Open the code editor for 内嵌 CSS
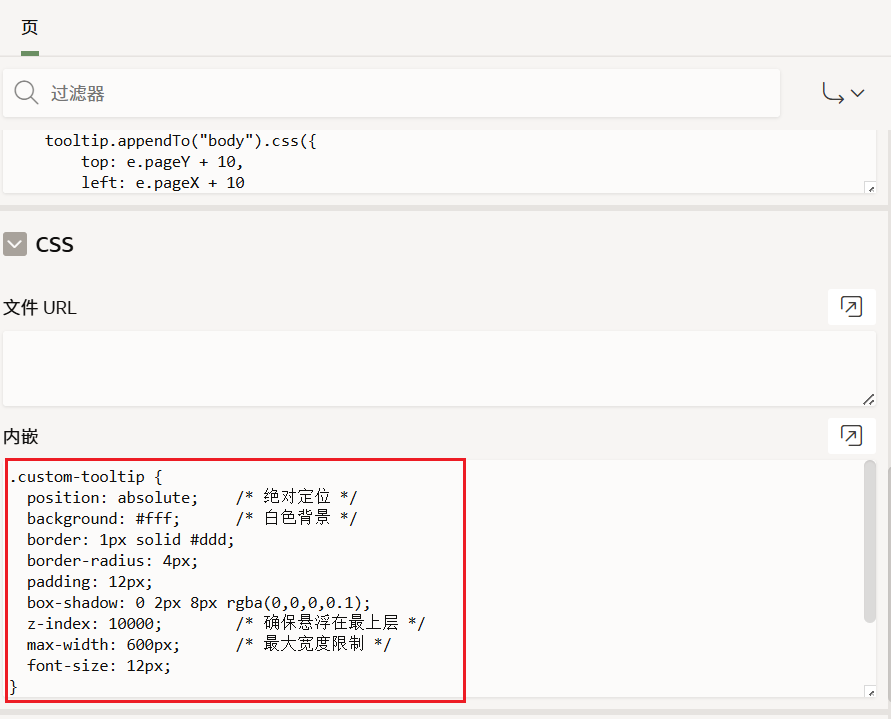The image size is (891, 719). 851,435
